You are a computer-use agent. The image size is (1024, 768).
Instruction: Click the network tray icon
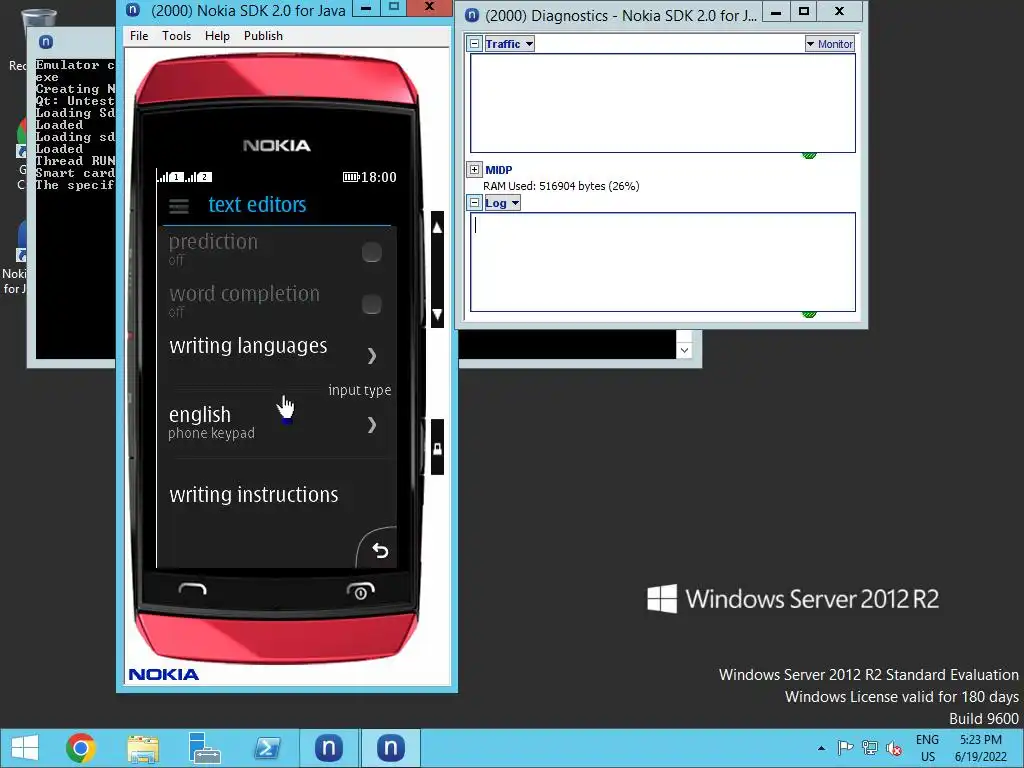pyautogui.click(x=869, y=748)
